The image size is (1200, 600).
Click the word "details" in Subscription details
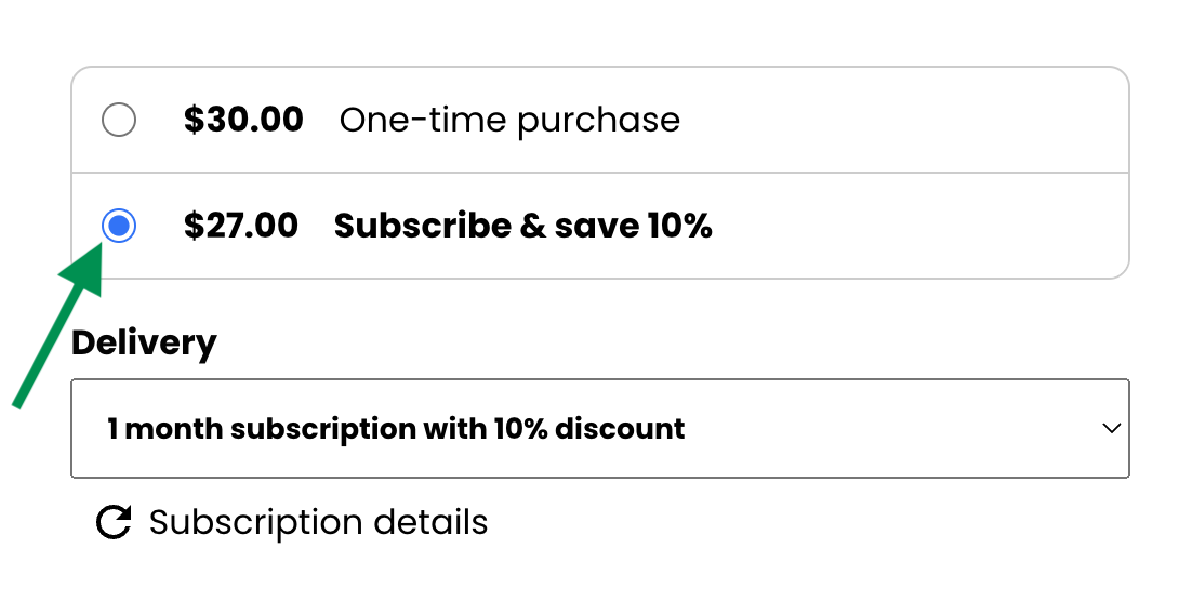click(x=429, y=522)
